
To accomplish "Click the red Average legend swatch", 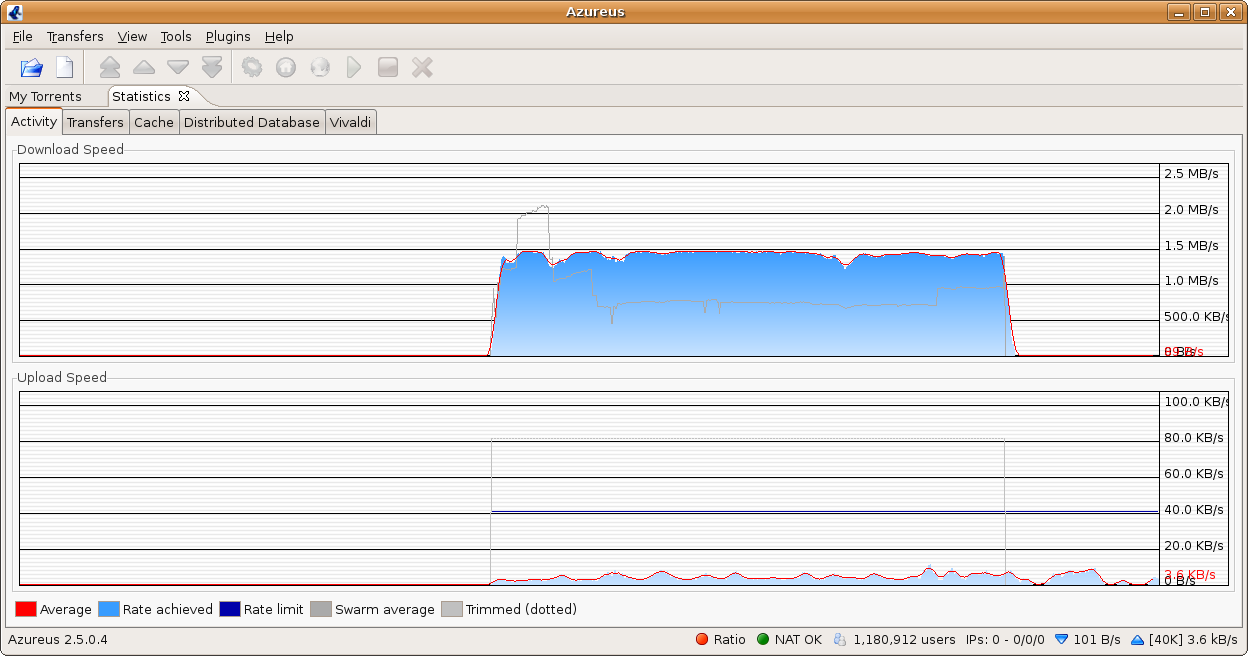I will pyautogui.click(x=26, y=609).
